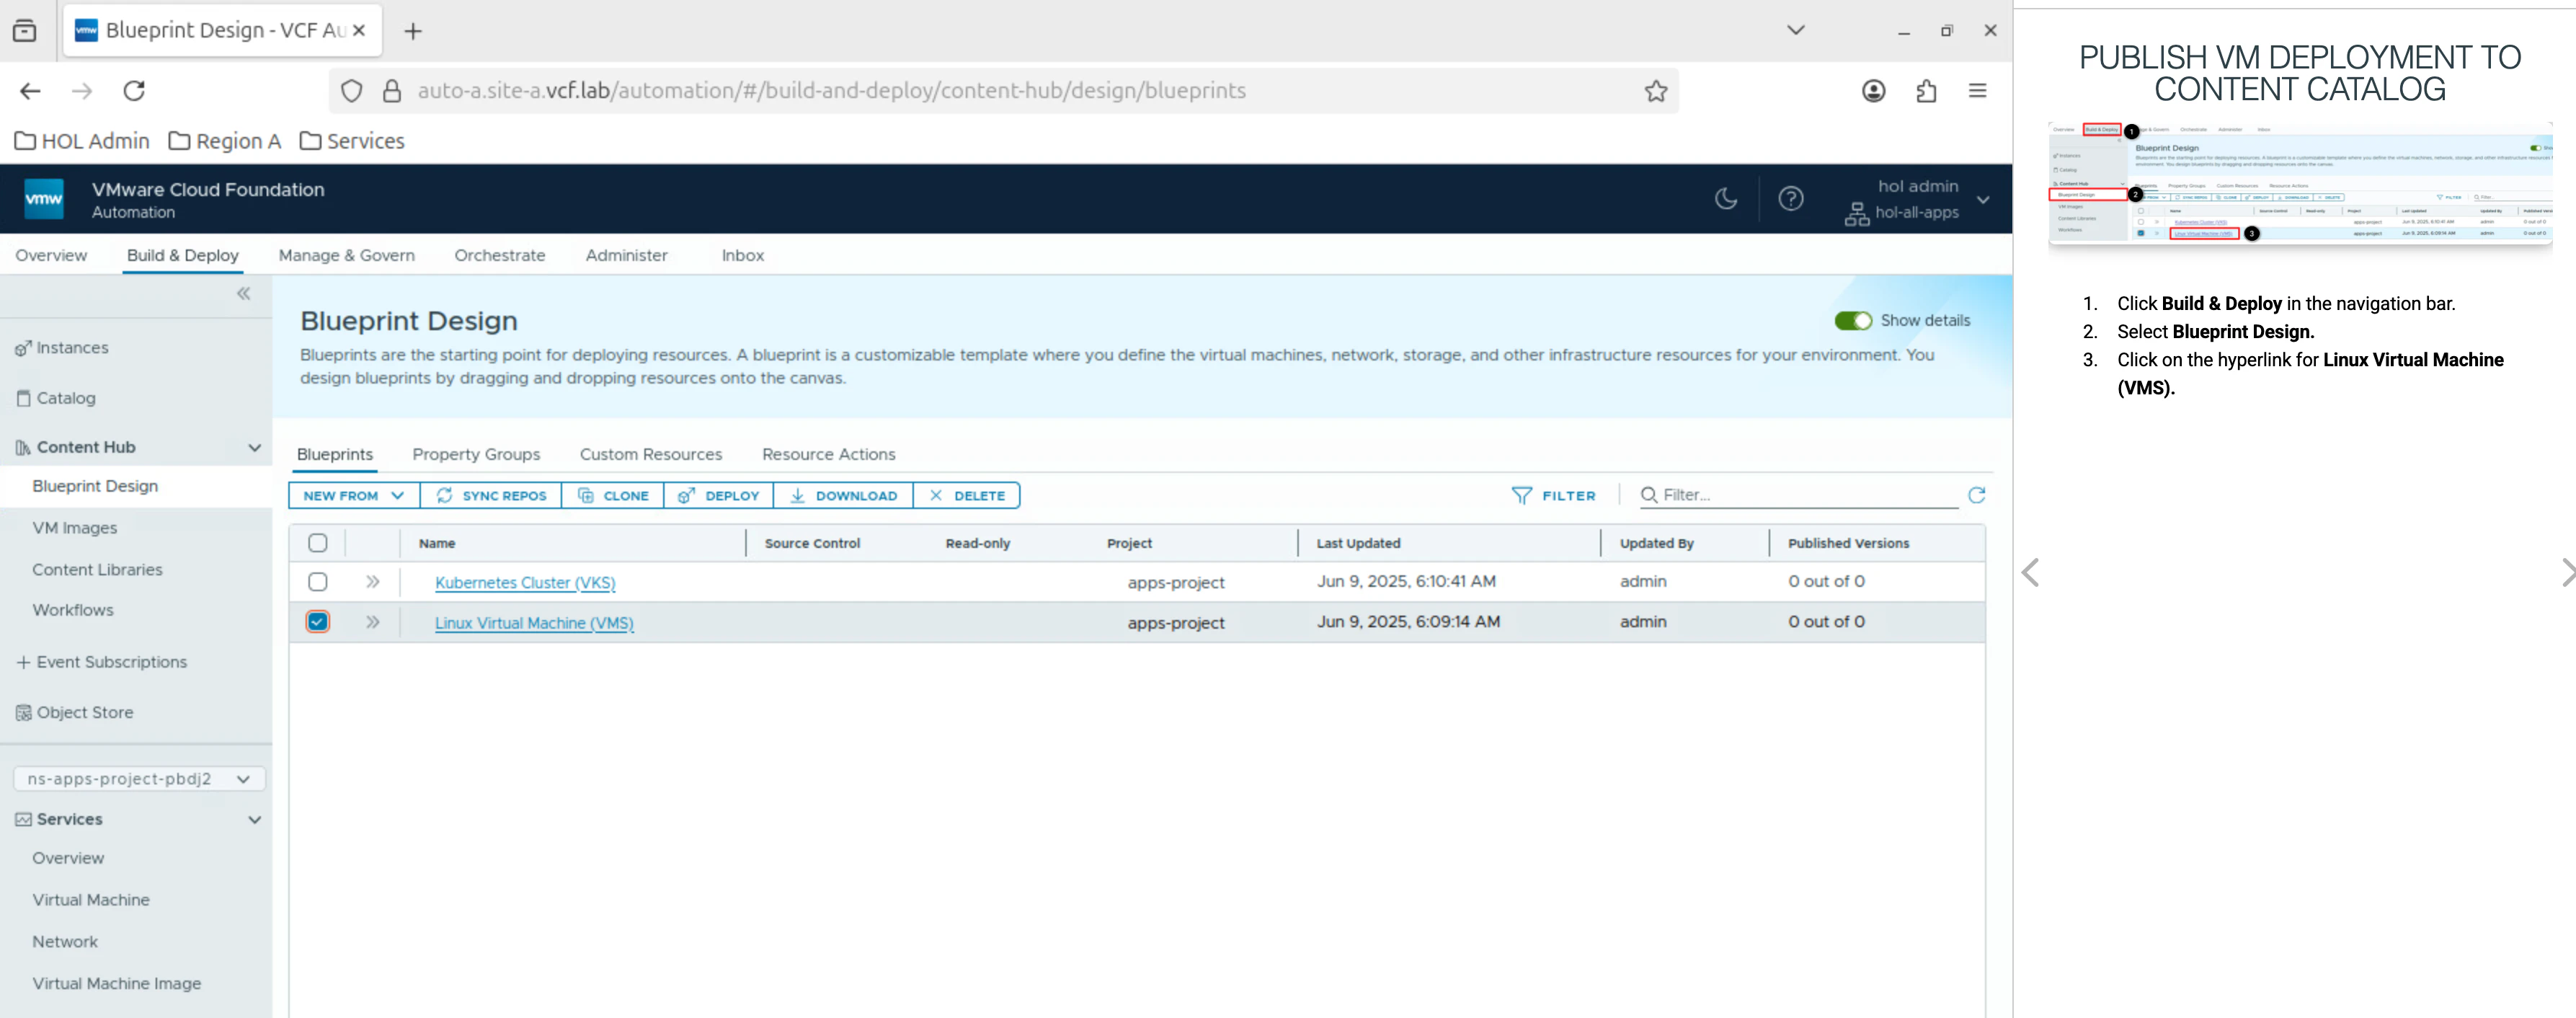Open Workflows in sidebar
This screenshot has height=1018, width=2576.
pyautogui.click(x=73, y=610)
